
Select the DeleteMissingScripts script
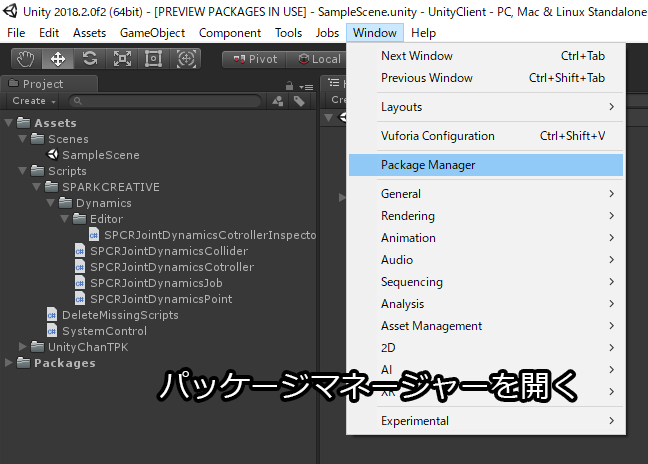pos(113,315)
